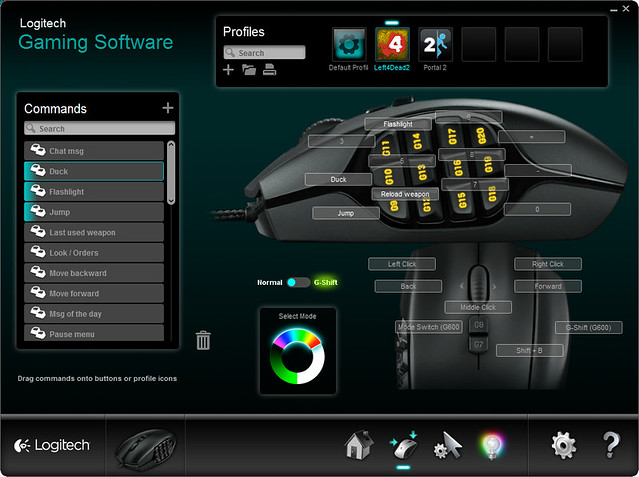This screenshot has width=639, height=477.
Task: Delete command using the trash can icon
Action: 203,341
